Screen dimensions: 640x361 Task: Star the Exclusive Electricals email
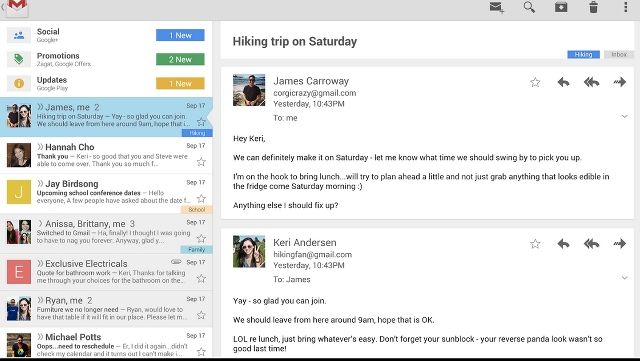[x=201, y=279]
